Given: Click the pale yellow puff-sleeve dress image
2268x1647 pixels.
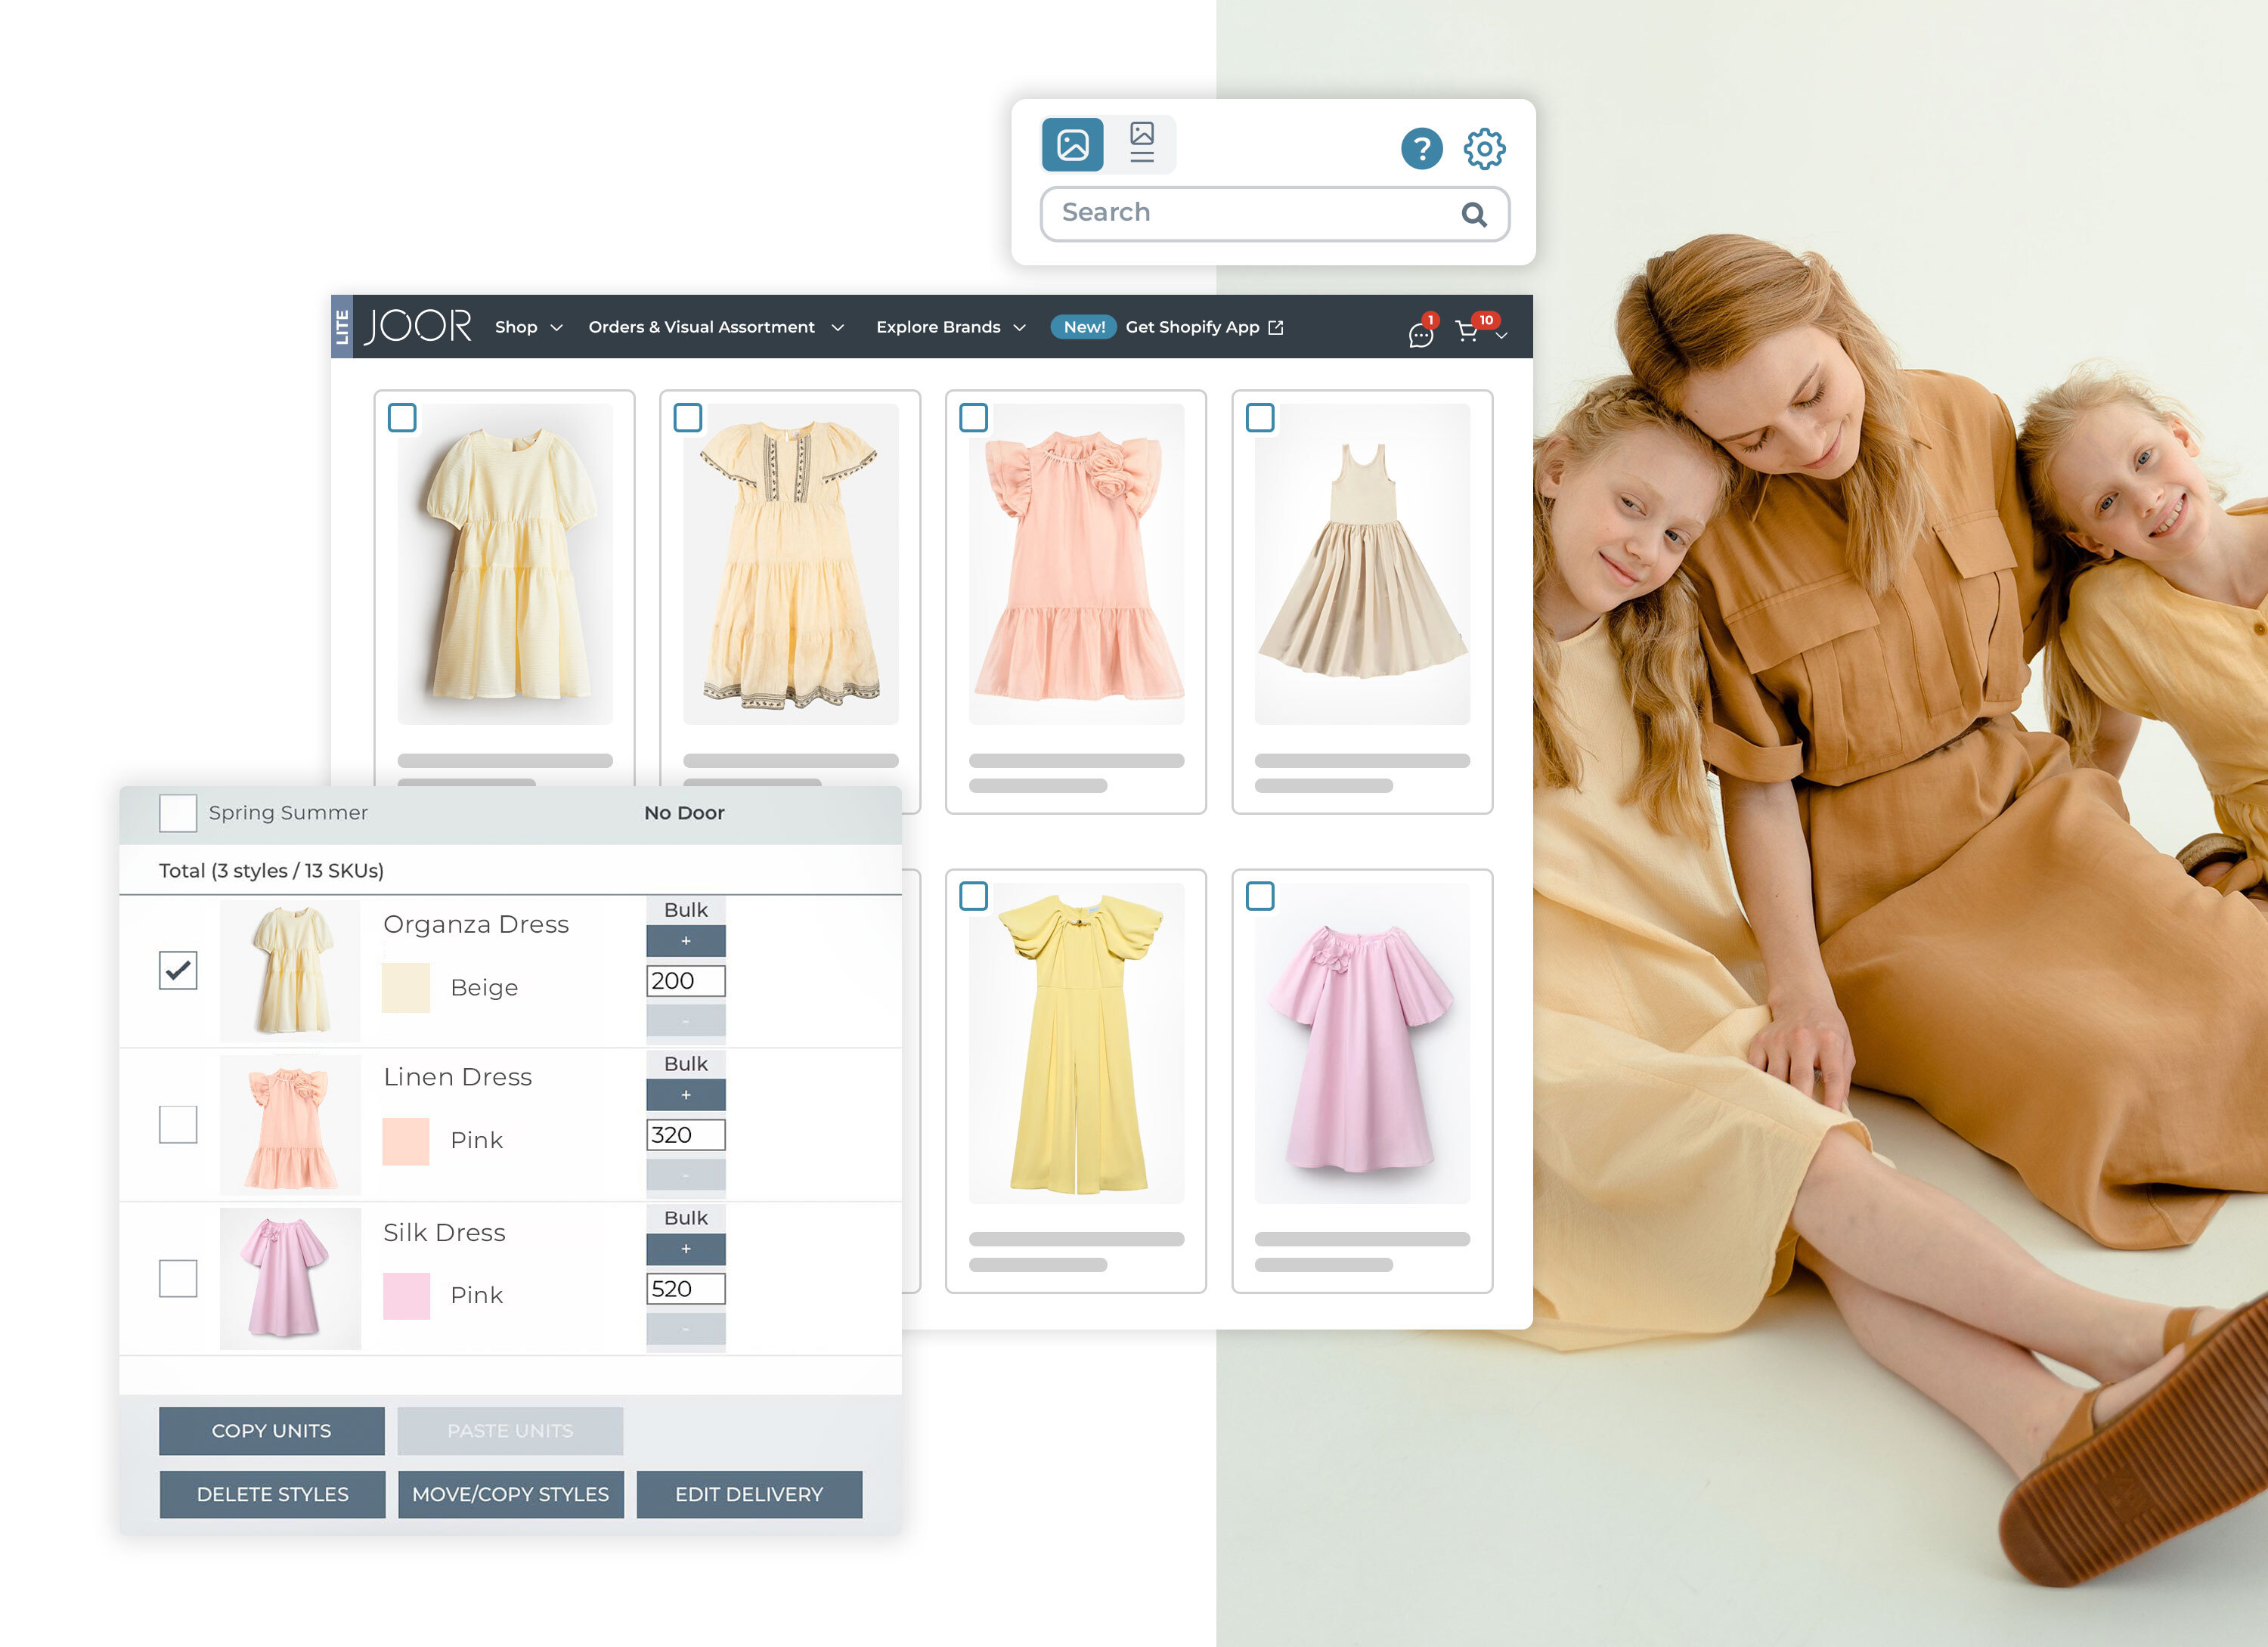Looking at the screenshot, I should (x=505, y=564).
